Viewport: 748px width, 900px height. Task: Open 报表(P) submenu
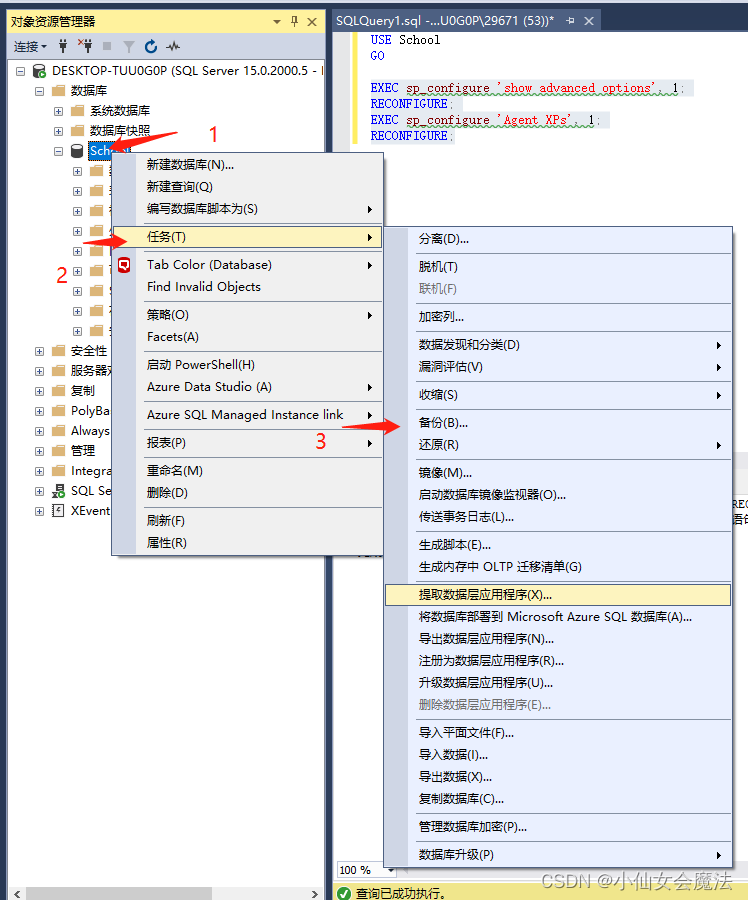coord(248,443)
